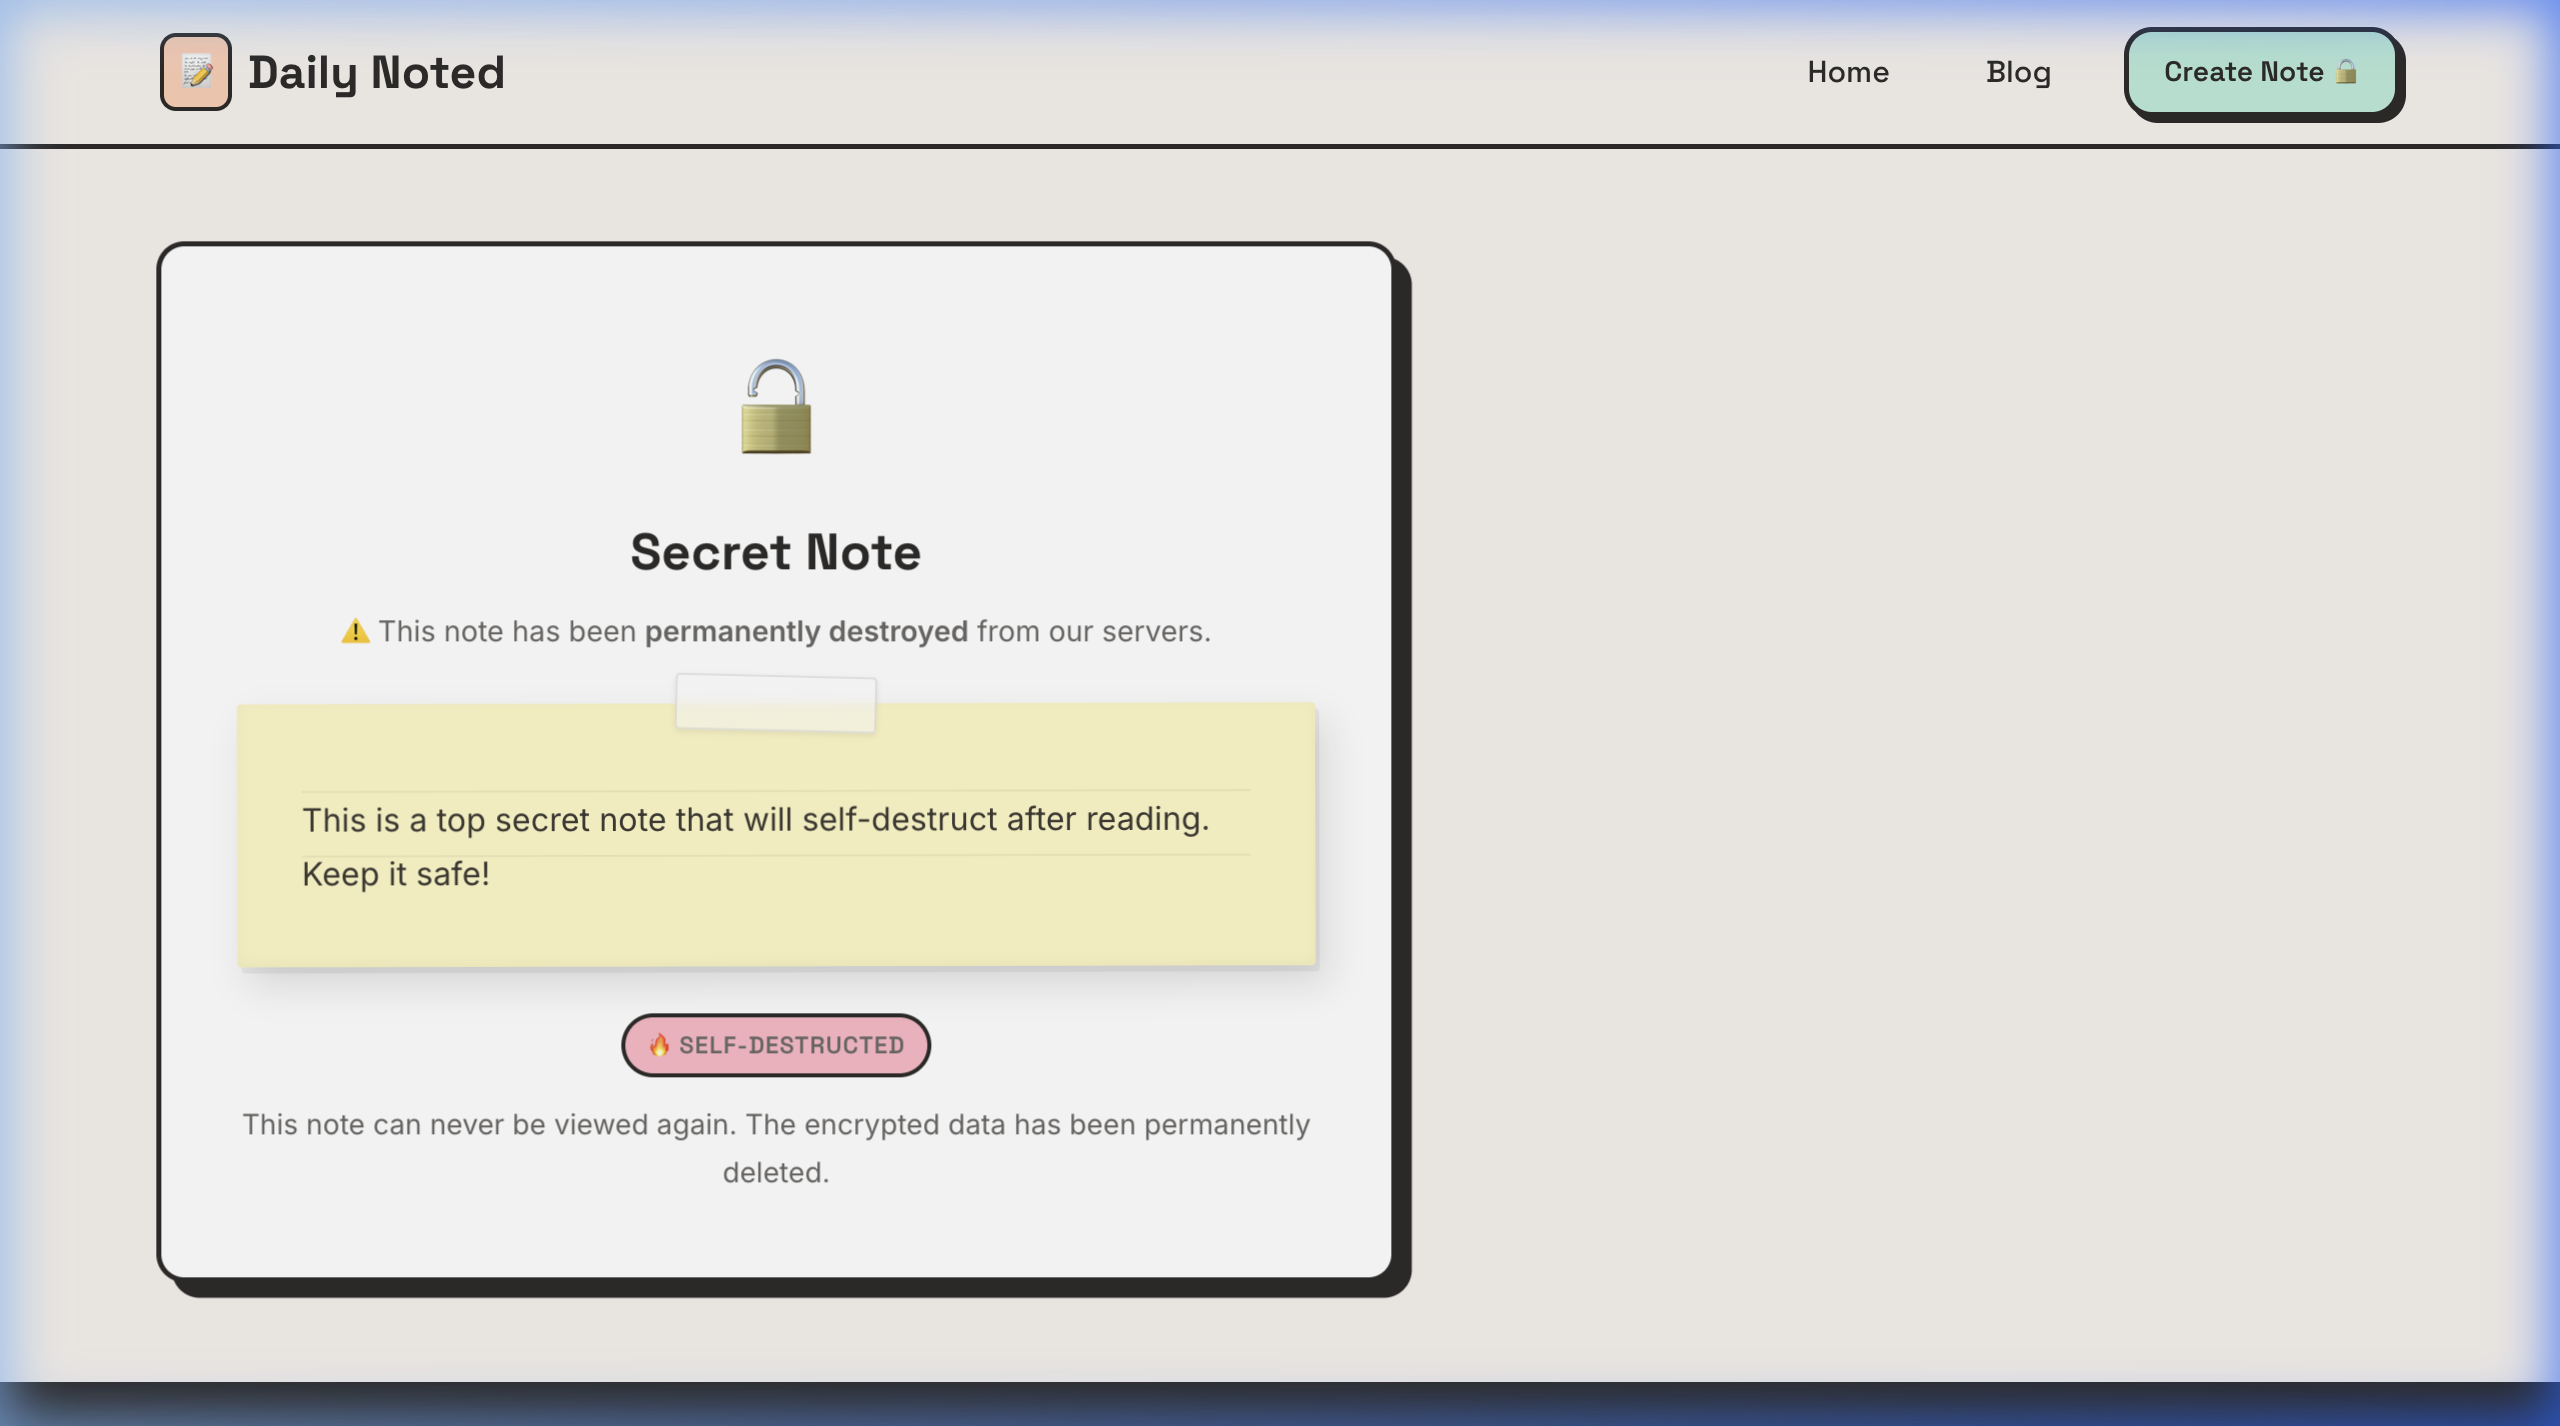Click the lock icon on the Create Note button

pyautogui.click(x=2347, y=71)
